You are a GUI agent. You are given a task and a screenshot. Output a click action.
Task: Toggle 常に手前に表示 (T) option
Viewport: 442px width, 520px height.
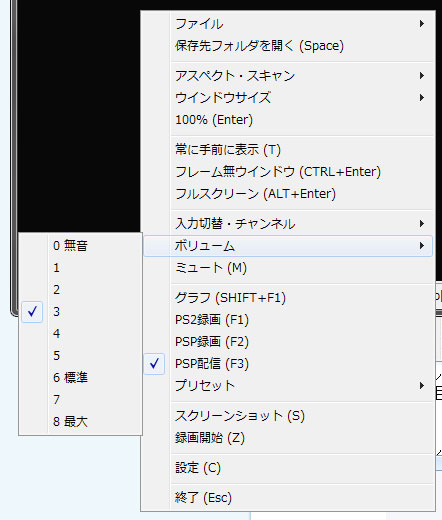click(288, 150)
